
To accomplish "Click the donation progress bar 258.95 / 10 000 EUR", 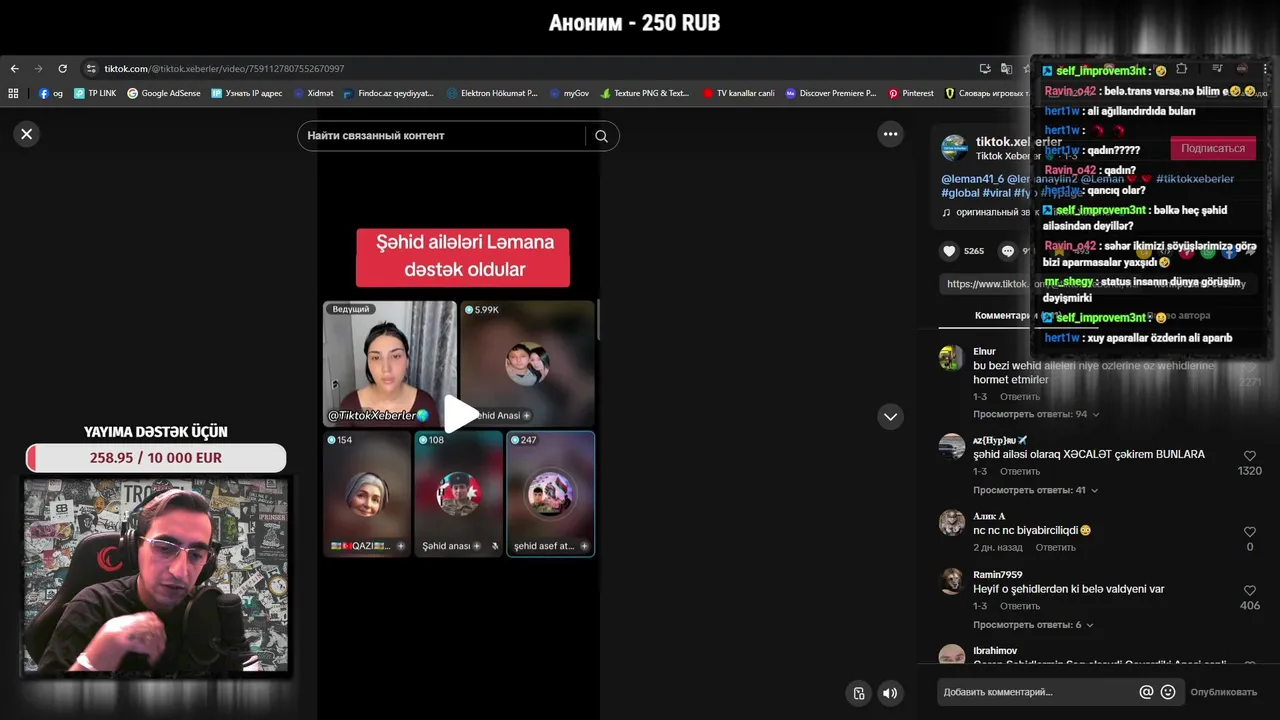I will [156, 458].
